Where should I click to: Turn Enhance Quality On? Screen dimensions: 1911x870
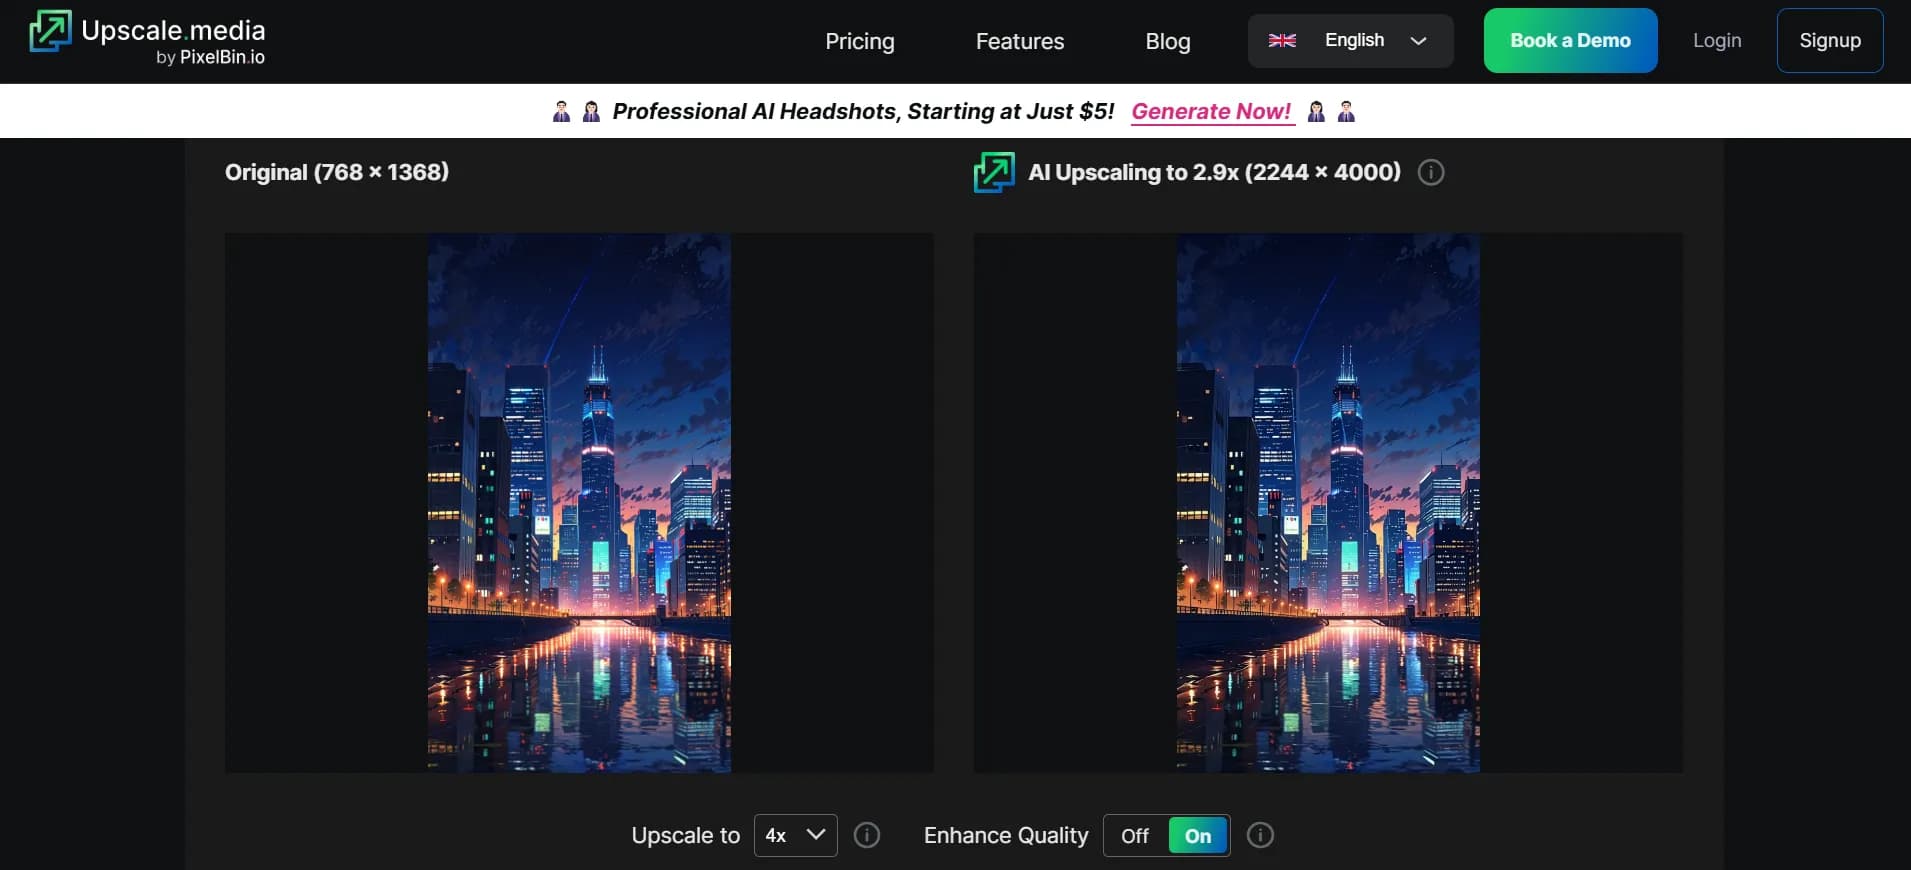[1198, 836]
